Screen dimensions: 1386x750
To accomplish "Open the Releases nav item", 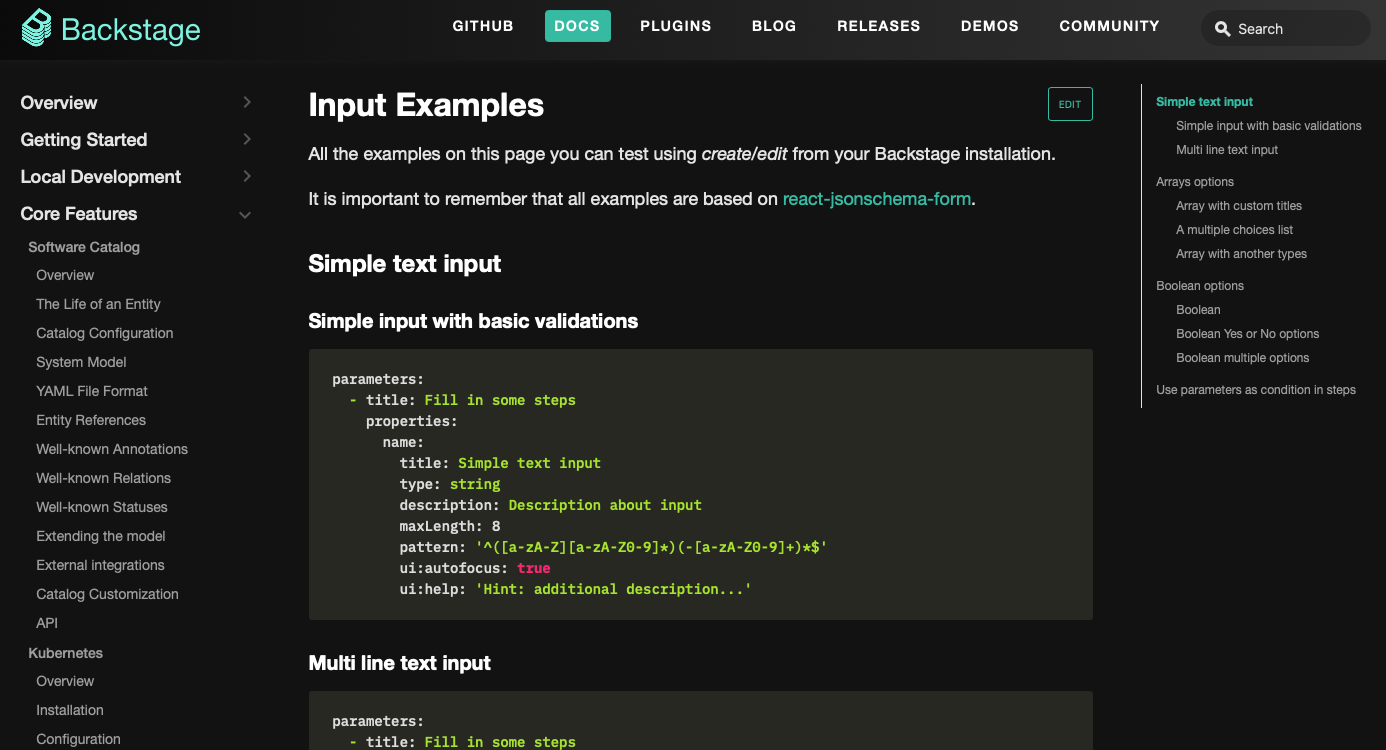I will (879, 26).
